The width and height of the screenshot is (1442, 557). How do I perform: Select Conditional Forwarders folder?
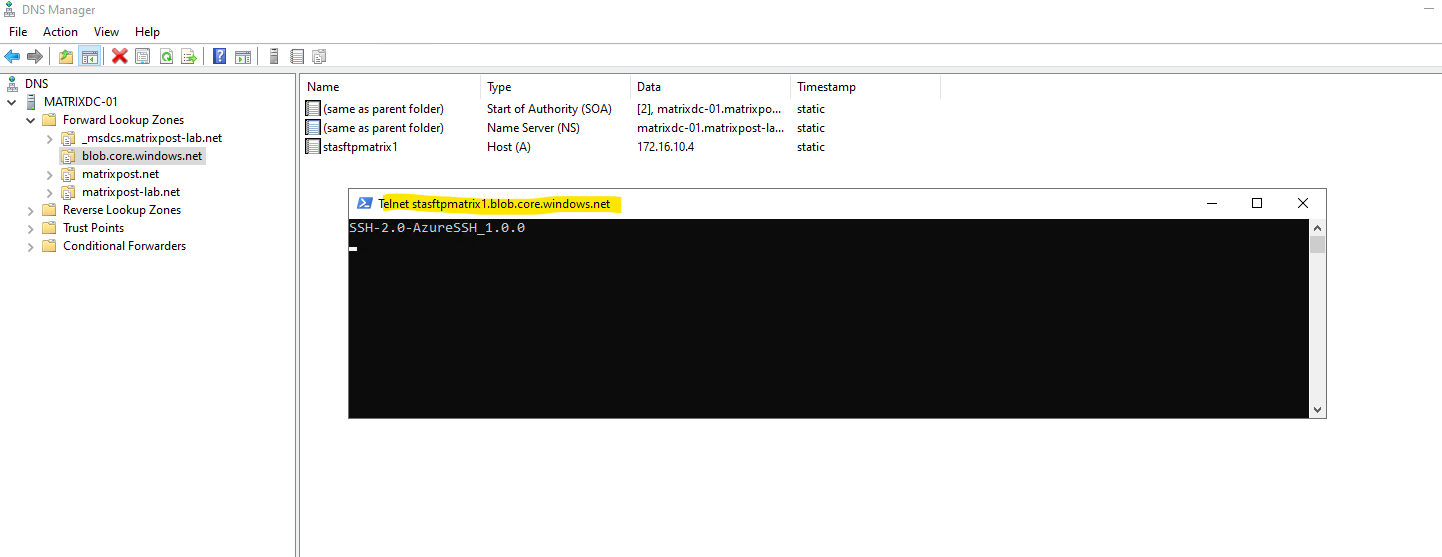click(x=124, y=246)
